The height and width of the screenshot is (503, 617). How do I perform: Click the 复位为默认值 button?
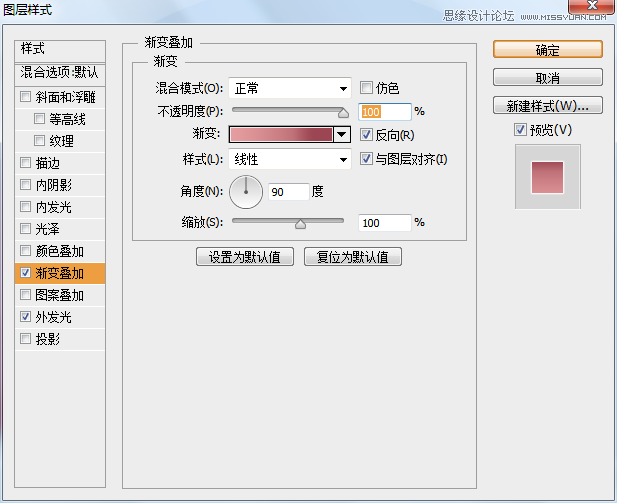click(x=353, y=257)
